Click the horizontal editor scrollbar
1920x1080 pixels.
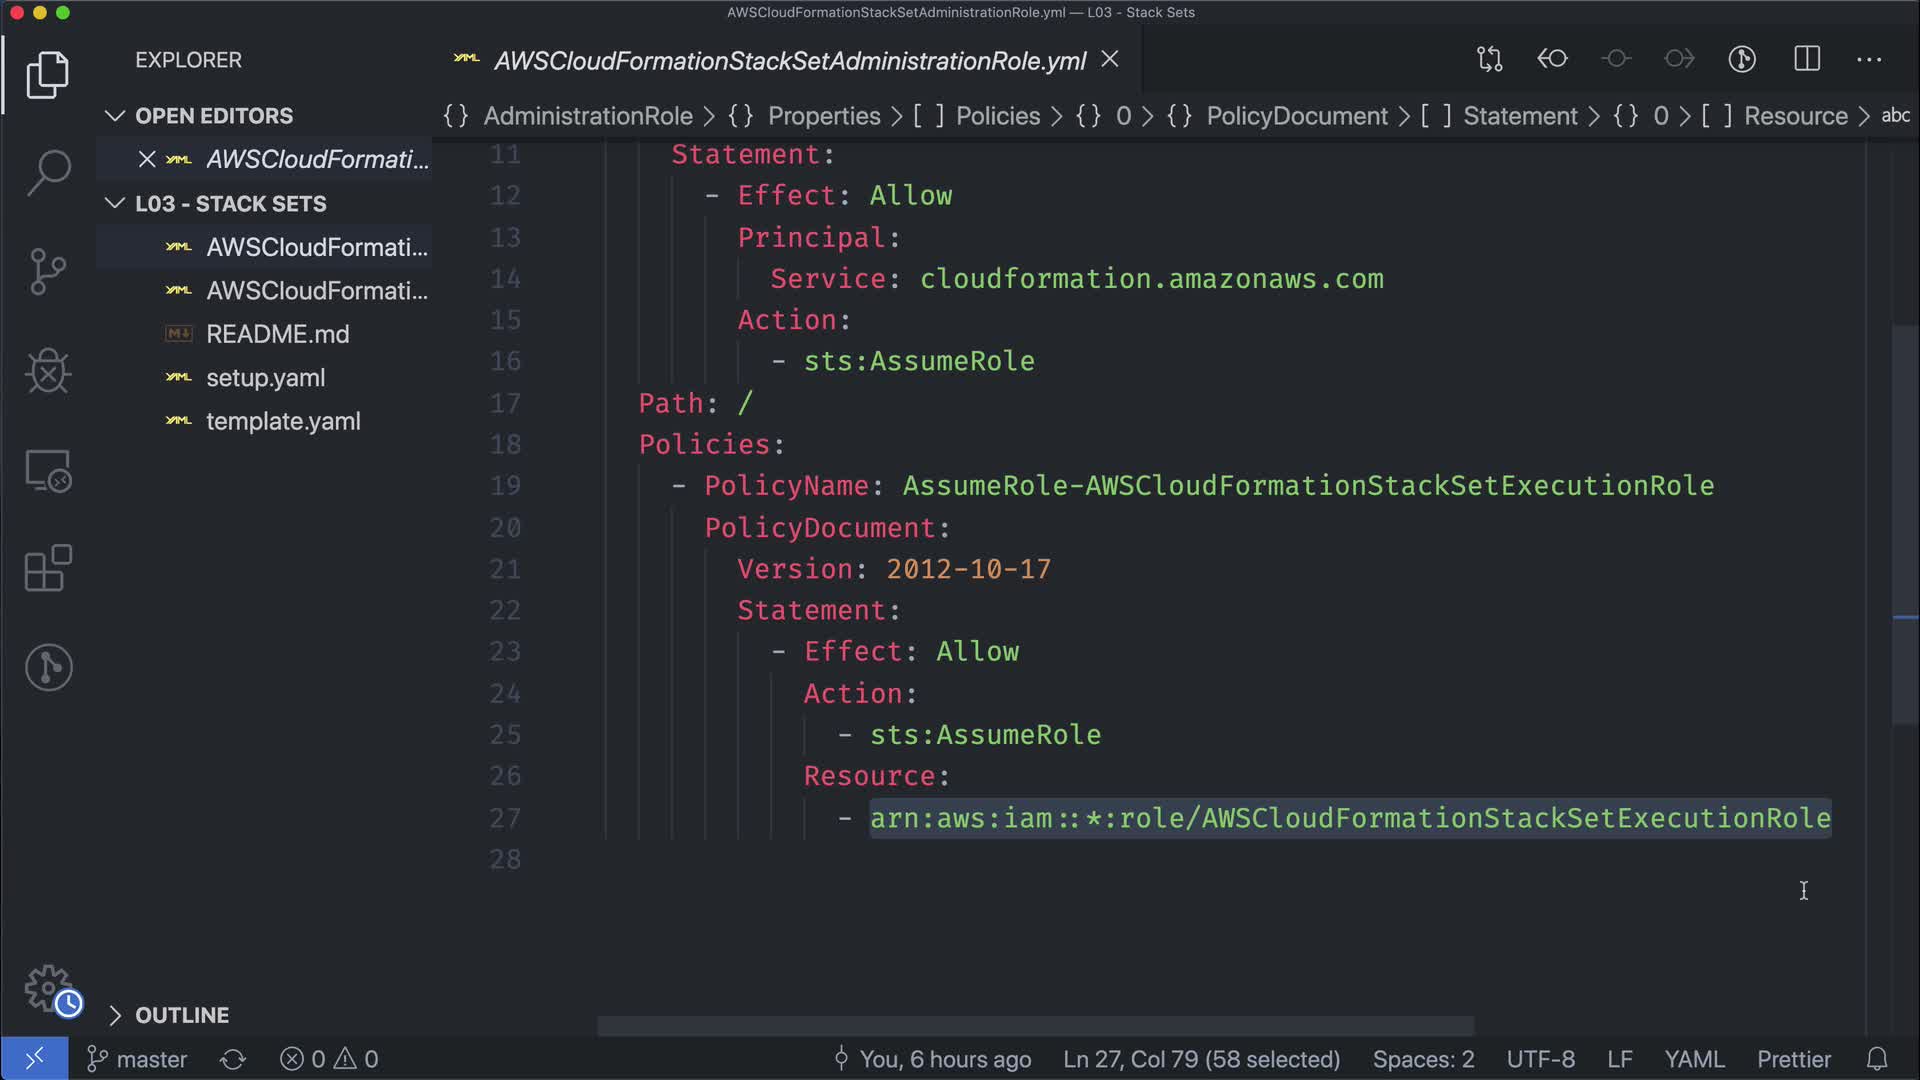(x=1035, y=1026)
